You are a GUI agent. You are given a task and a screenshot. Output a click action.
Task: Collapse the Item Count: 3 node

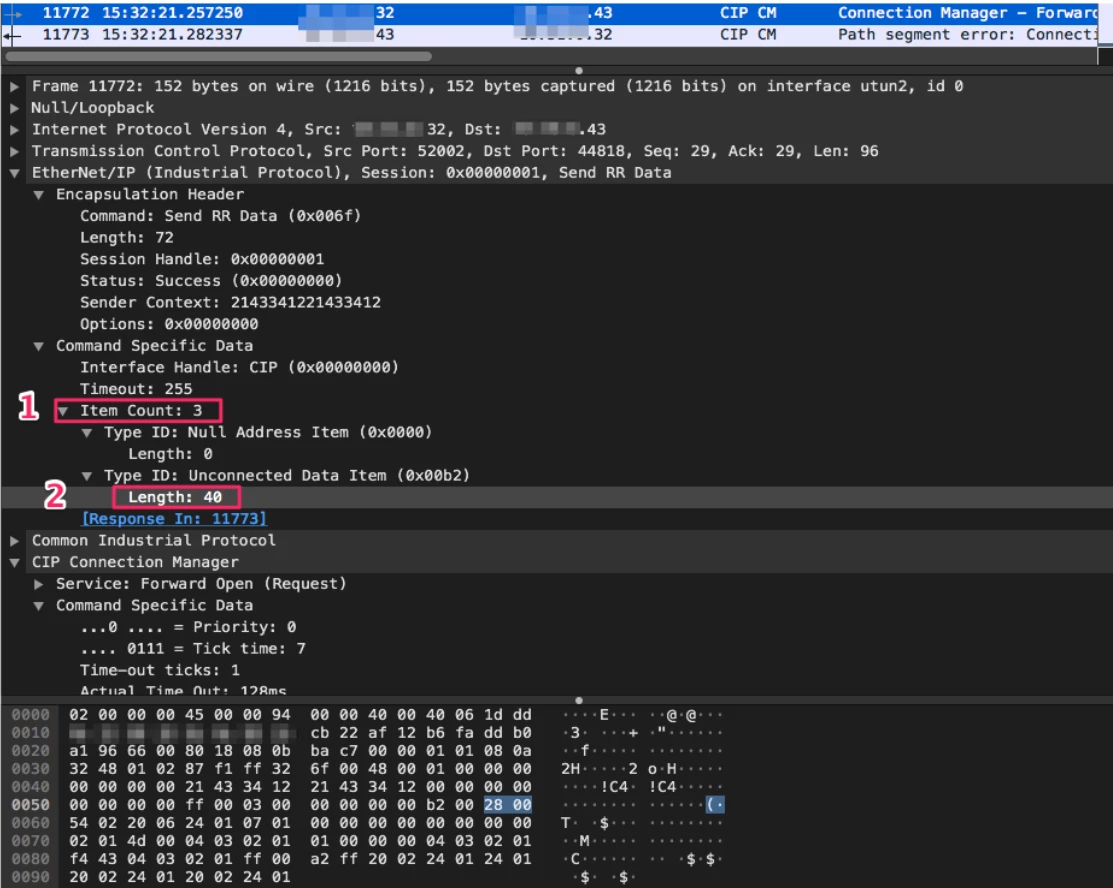point(63,411)
